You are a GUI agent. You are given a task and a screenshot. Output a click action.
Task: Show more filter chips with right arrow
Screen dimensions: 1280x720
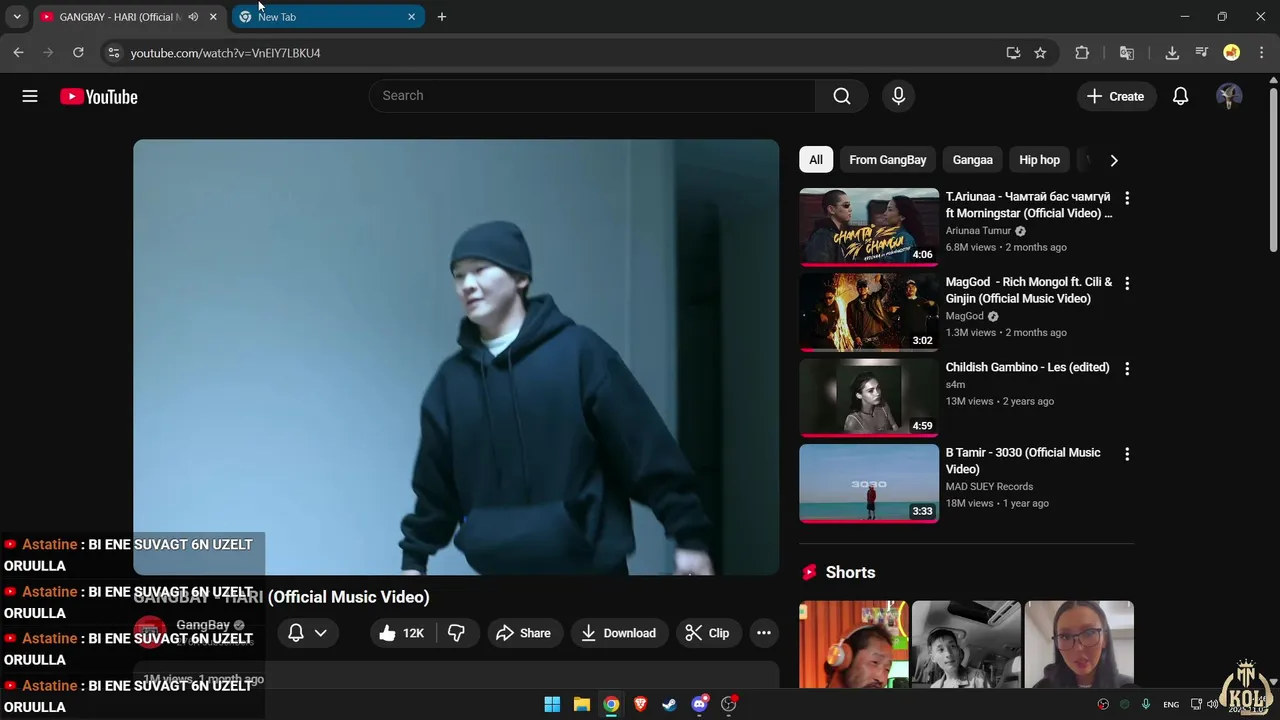[1114, 160]
